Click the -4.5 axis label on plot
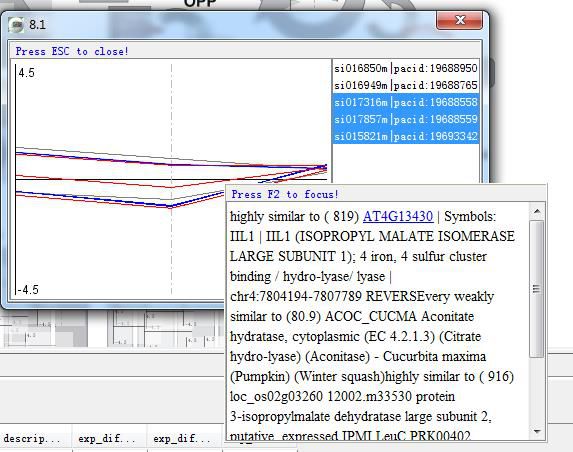The image size is (573, 452). pos(29,290)
